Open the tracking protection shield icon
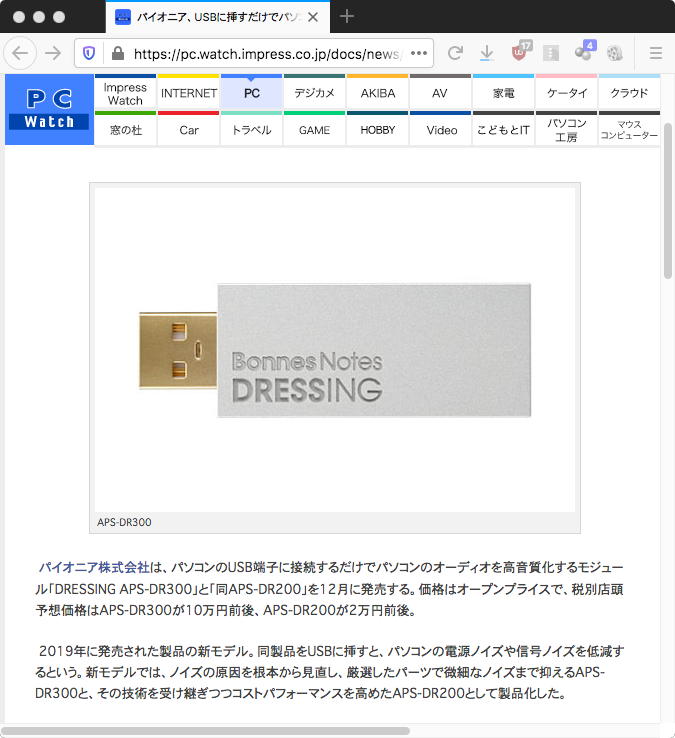 point(89,53)
